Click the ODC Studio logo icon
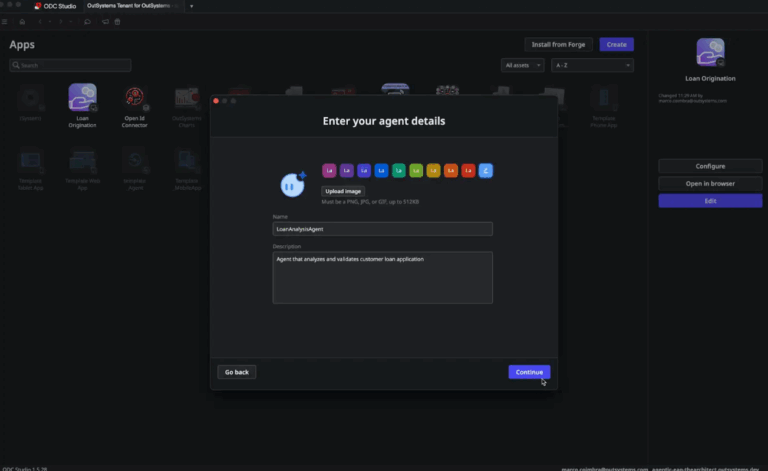Viewport: 768px width, 471px height. coord(38,6)
